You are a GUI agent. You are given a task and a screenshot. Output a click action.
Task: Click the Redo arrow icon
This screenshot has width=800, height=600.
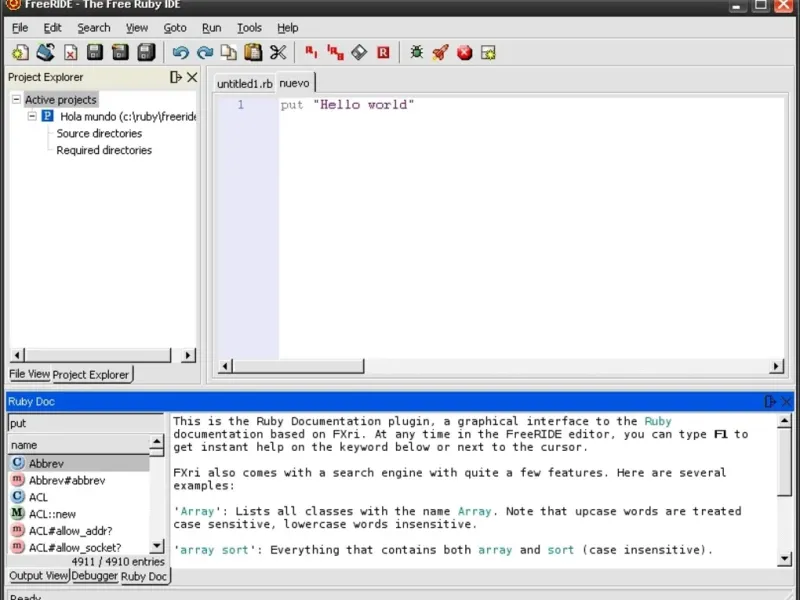(205, 53)
